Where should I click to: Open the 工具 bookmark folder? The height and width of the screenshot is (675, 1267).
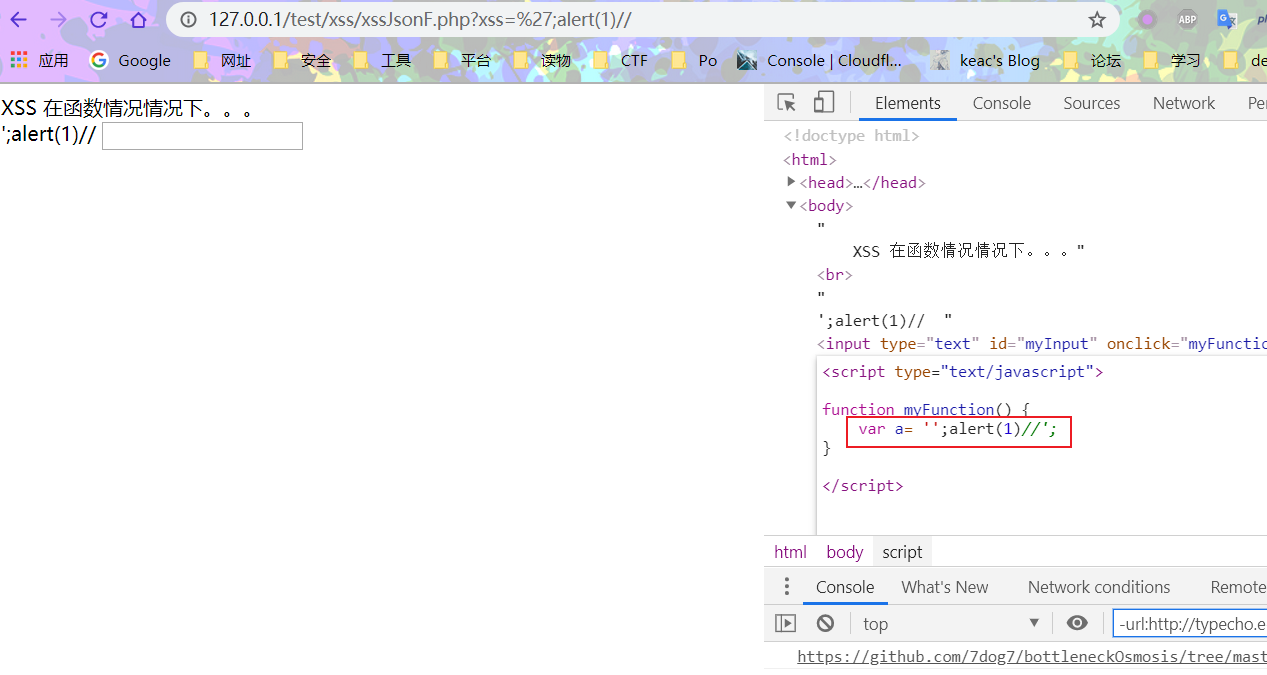(x=382, y=61)
